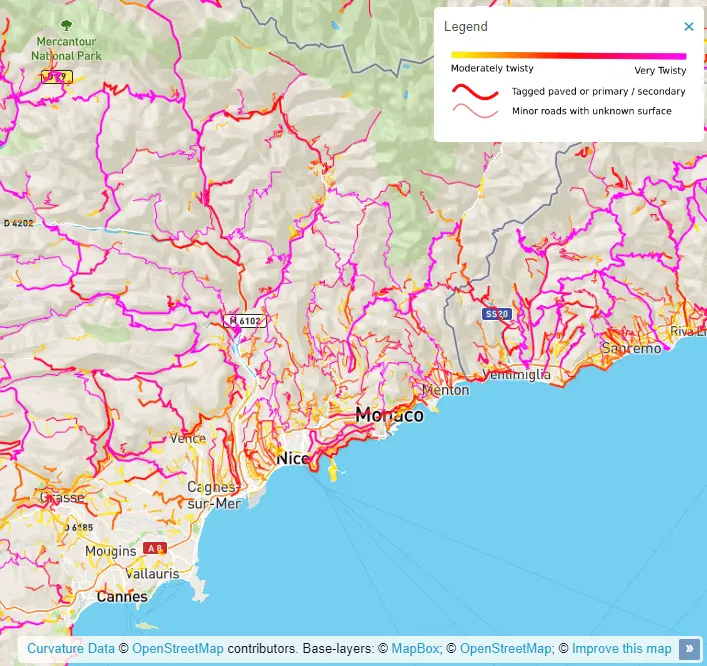
Task: Click the M 6102 road shield
Action: 245,321
